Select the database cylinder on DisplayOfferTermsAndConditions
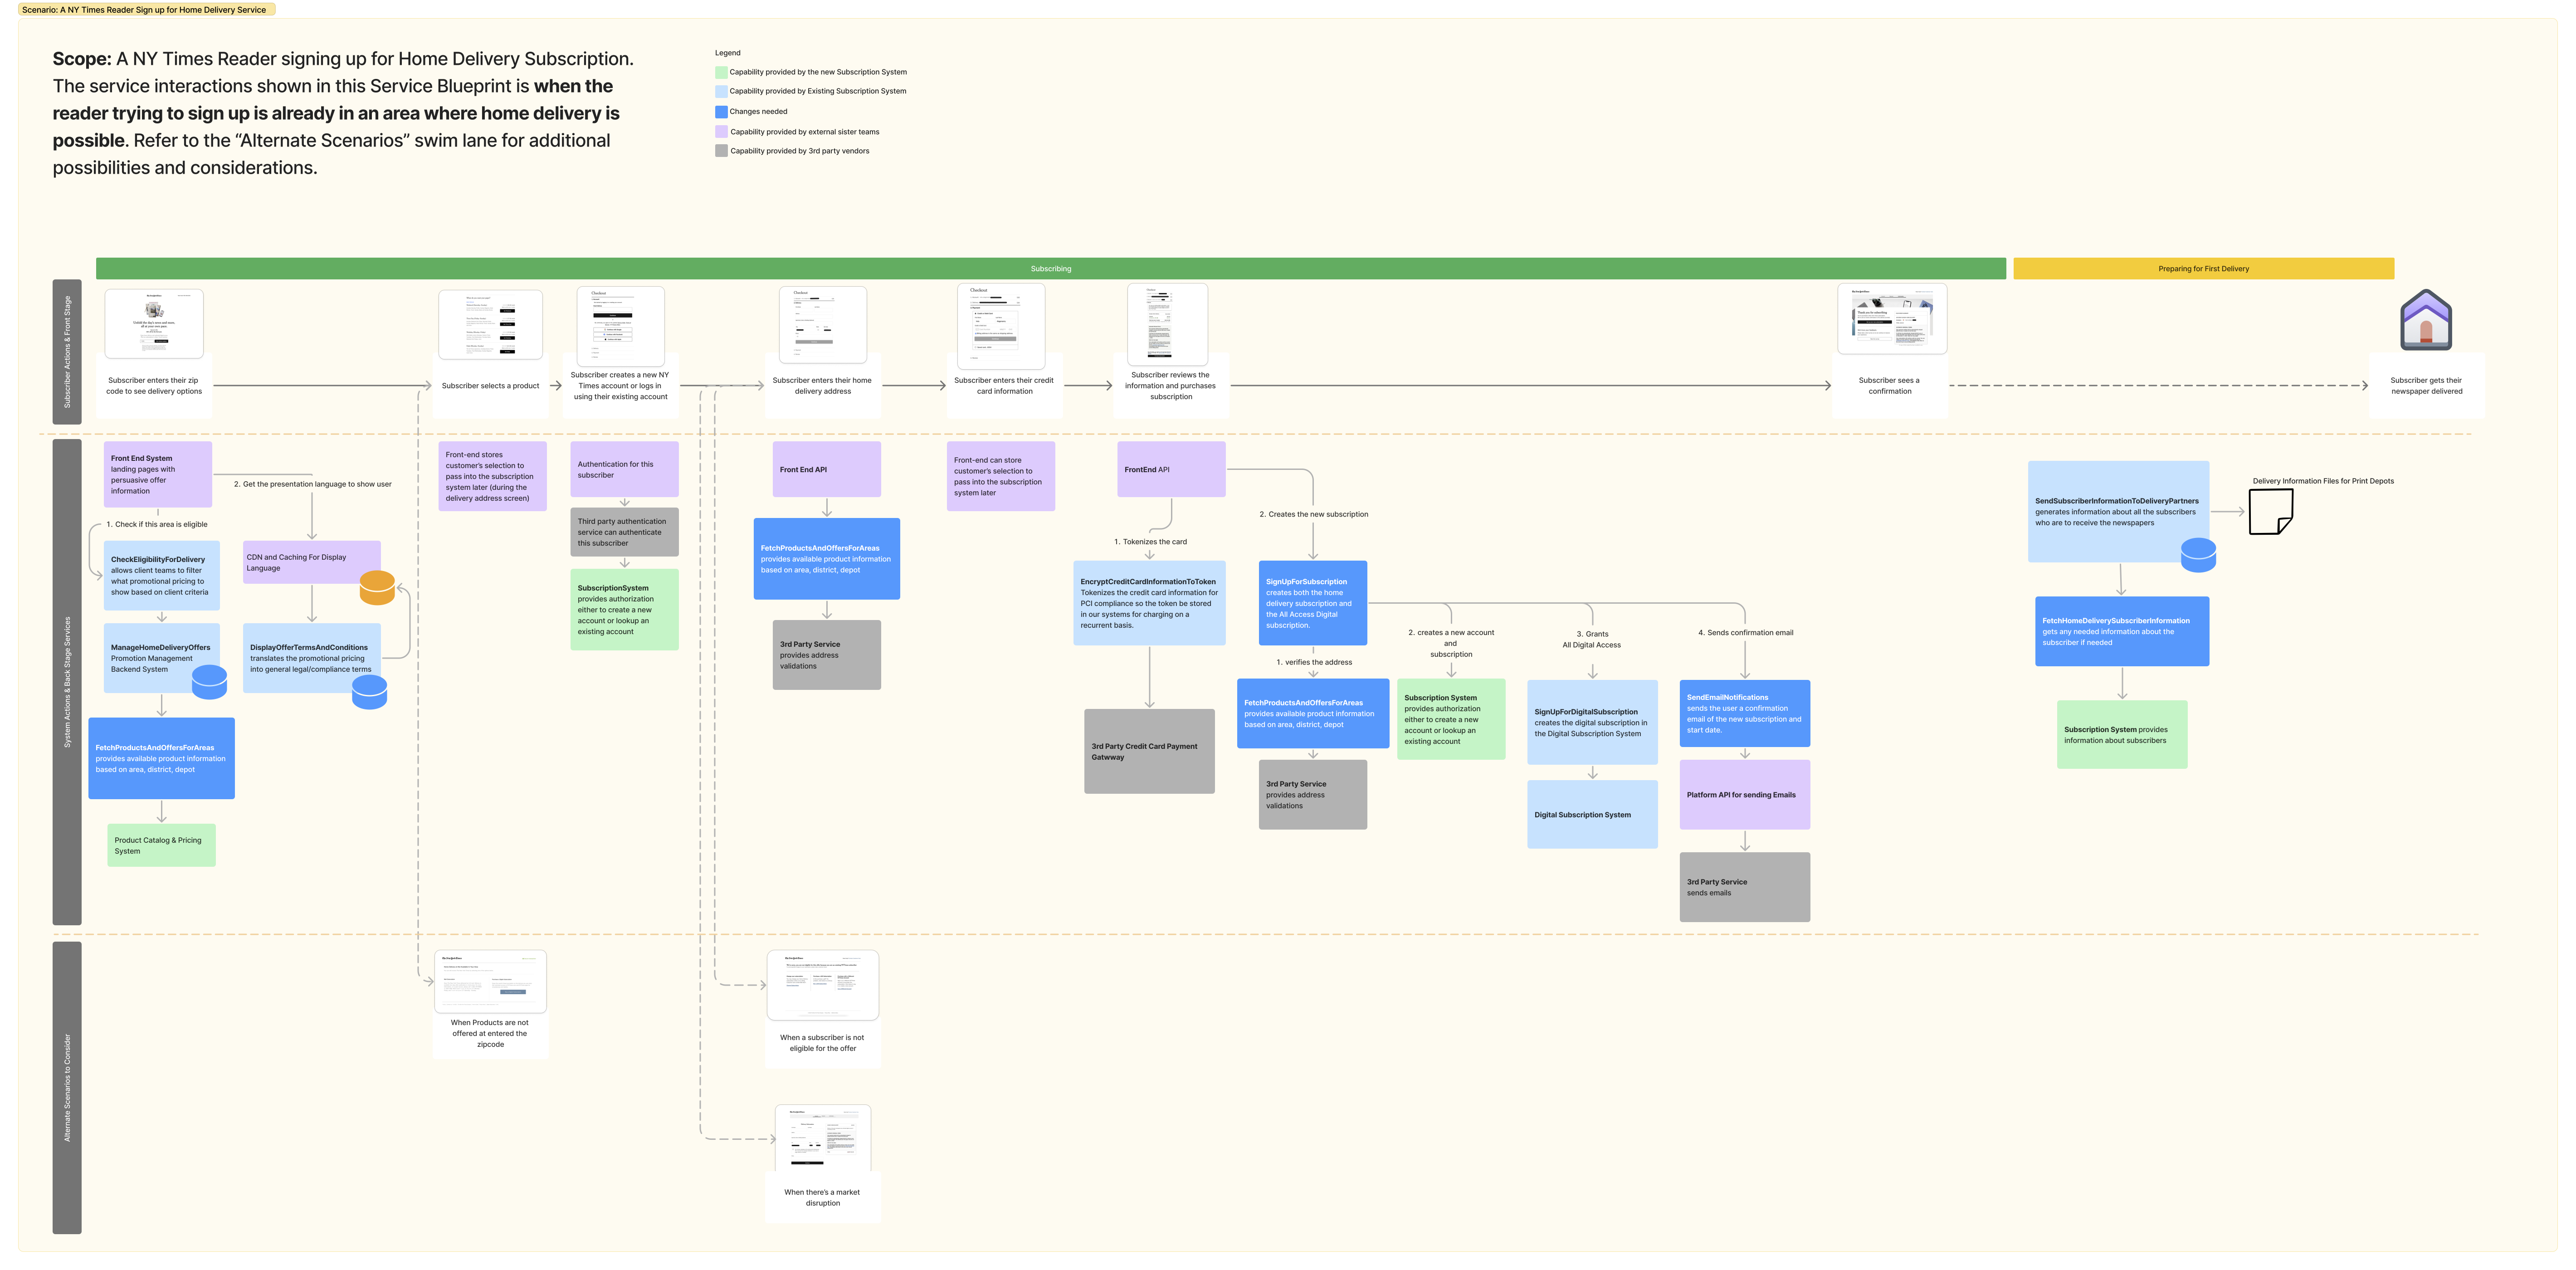The image size is (2576, 1270). 369,692
